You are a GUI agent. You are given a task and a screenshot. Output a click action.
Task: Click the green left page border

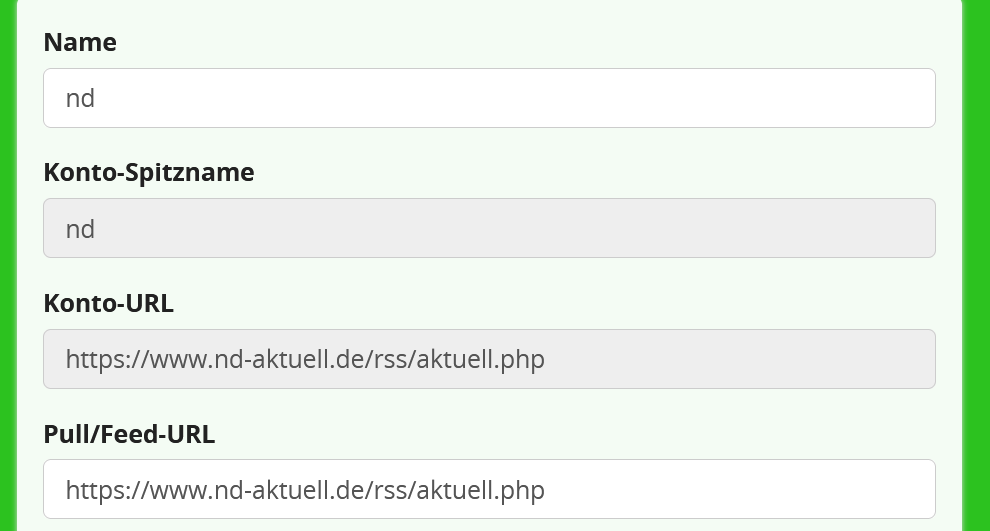[8, 265]
